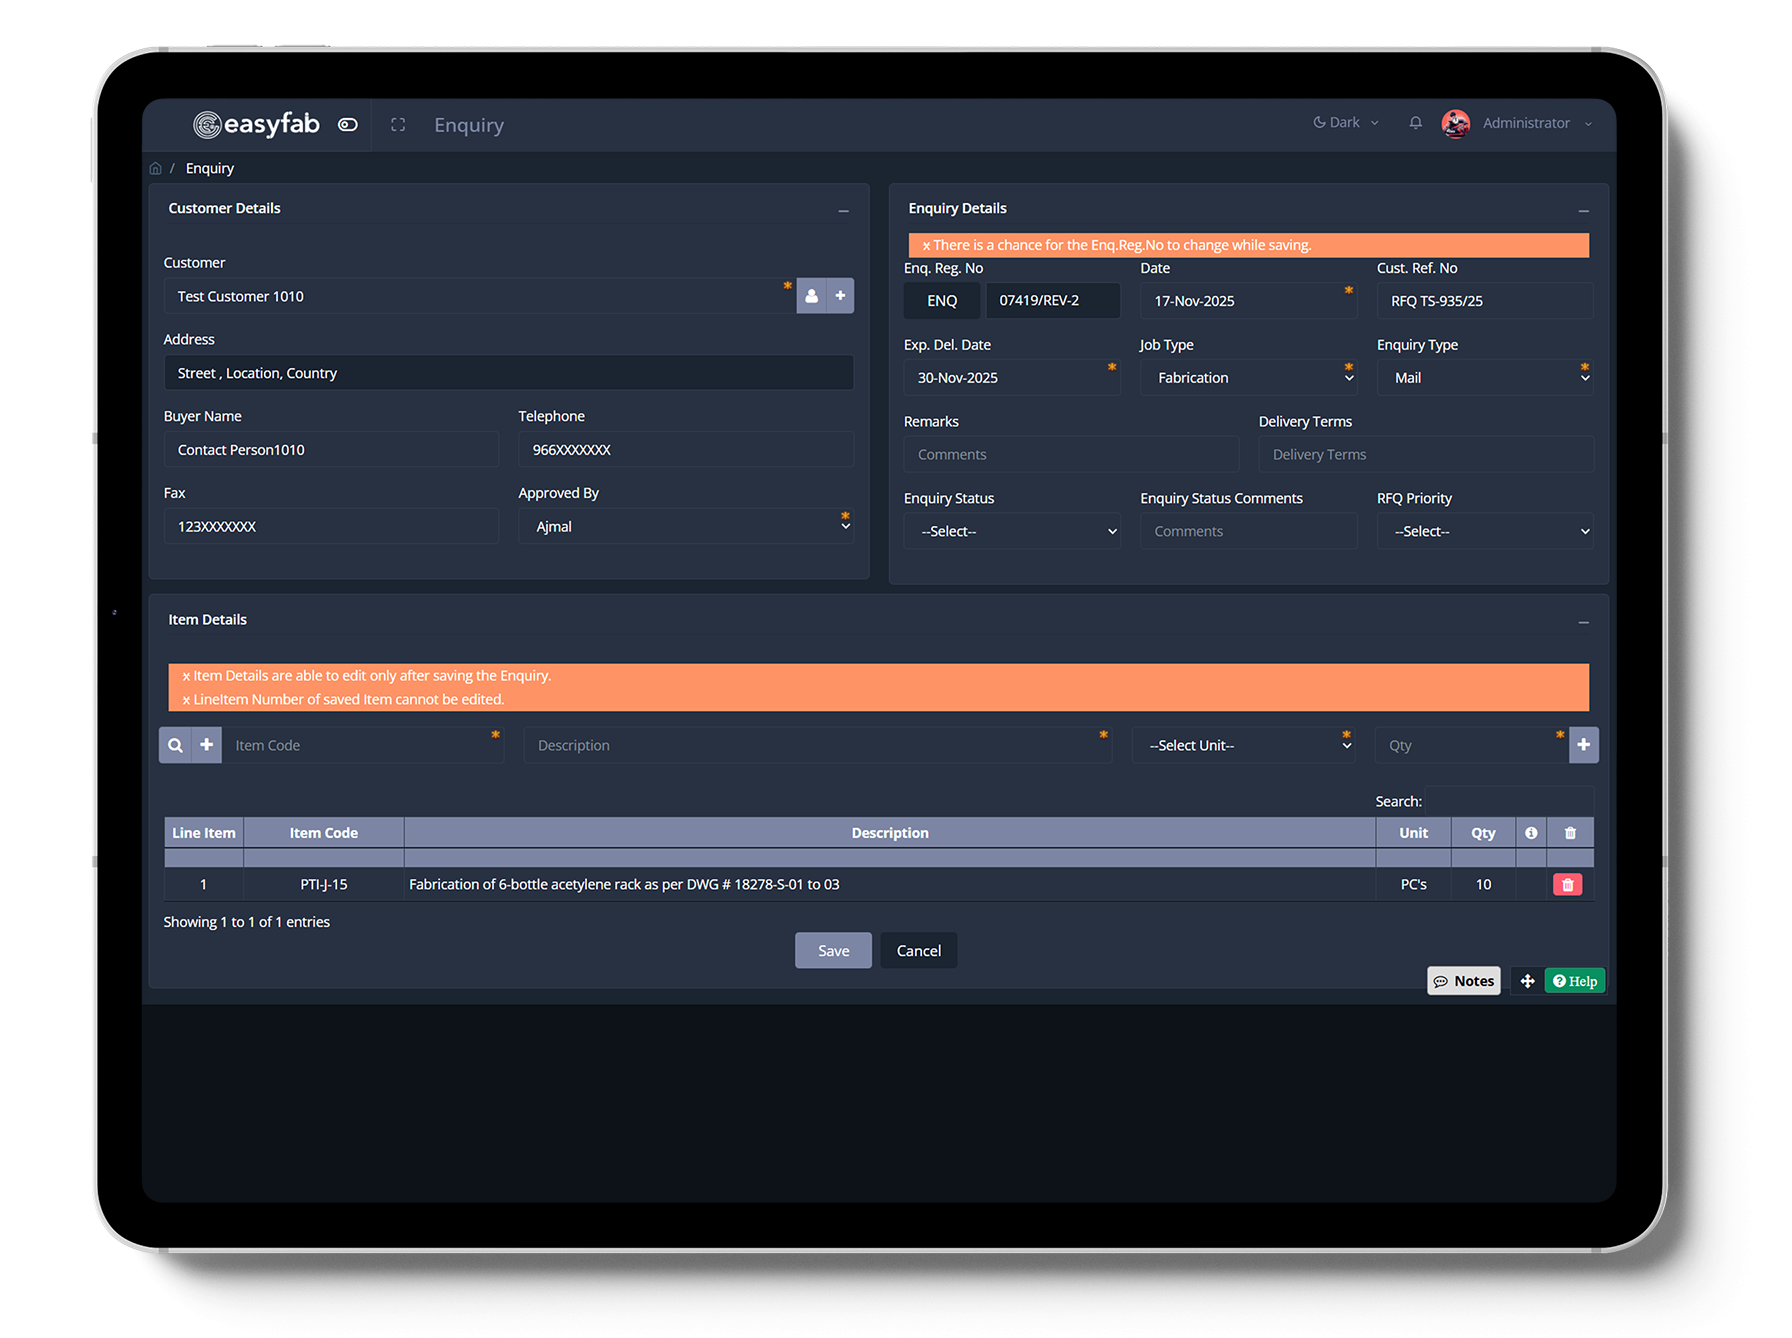Screen dimensions: 1792x1338
Task: Click the easyfab logo
Action: (256, 124)
